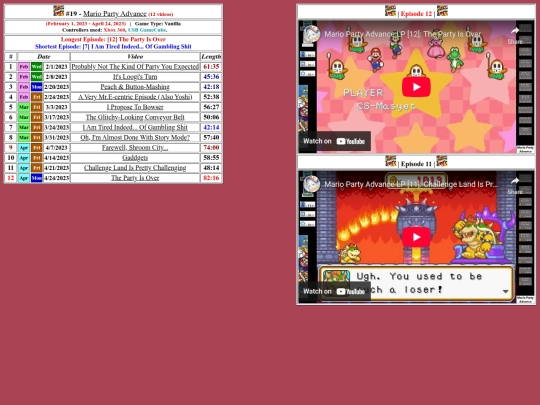Click the date 4/24/2023 cell
The image size is (540, 405).
click(56, 178)
